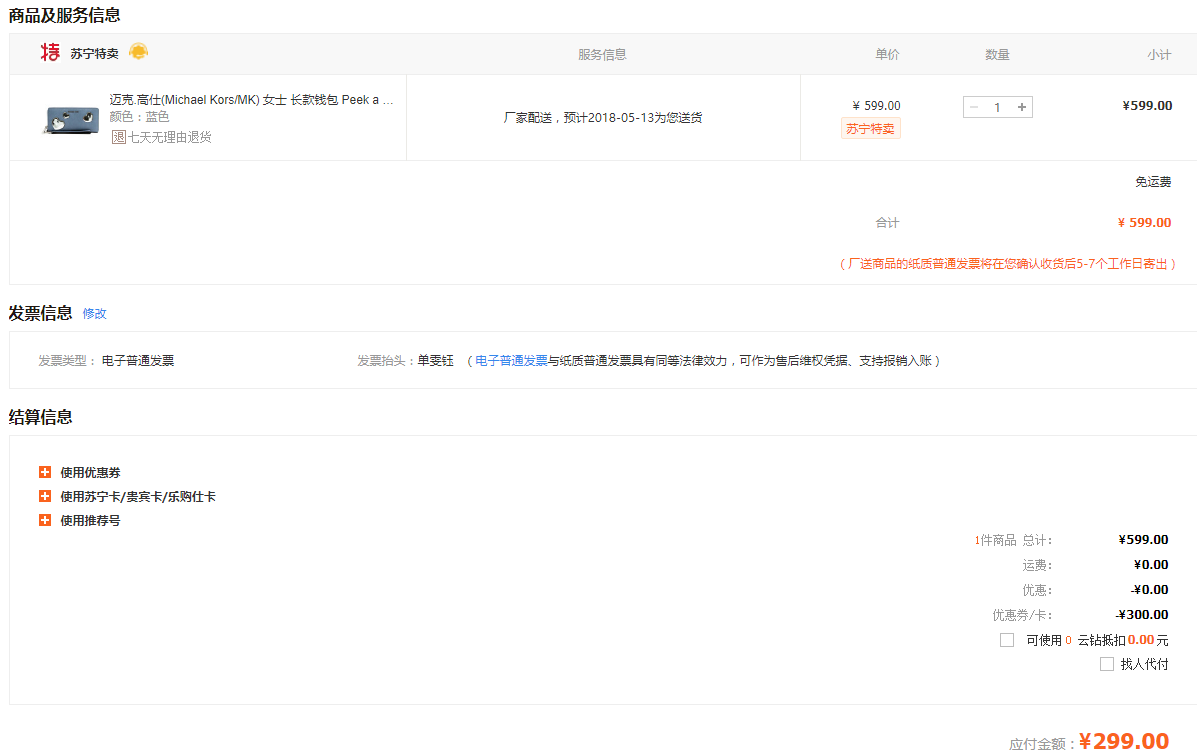Viewport: 1197px width, 754px height.
Task: Click the 颜色：蓝色 color text
Action: point(139,117)
